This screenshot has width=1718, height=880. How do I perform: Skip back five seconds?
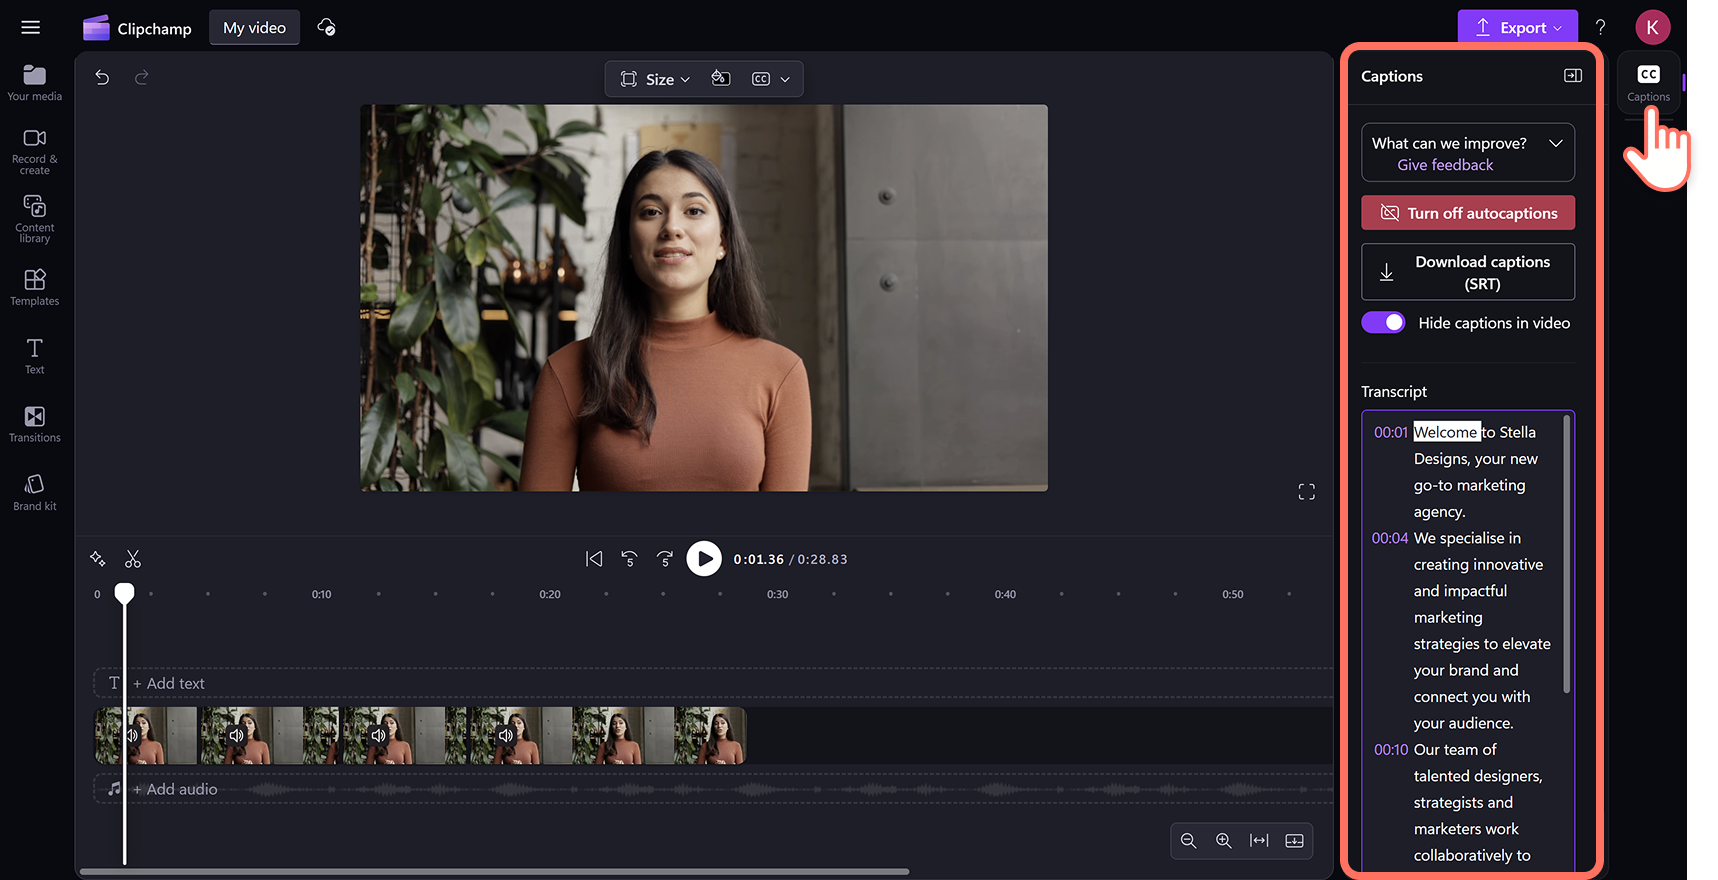629,559
